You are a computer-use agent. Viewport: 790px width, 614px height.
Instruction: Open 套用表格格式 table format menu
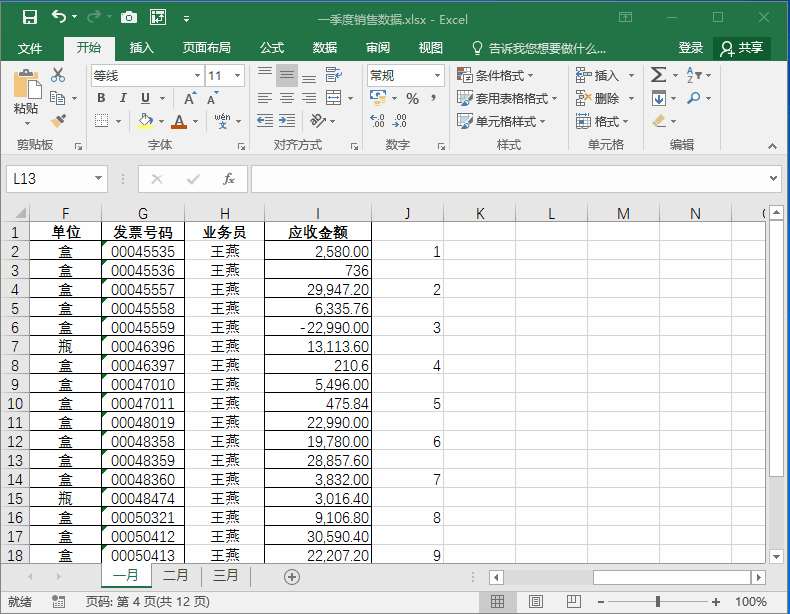coord(507,98)
